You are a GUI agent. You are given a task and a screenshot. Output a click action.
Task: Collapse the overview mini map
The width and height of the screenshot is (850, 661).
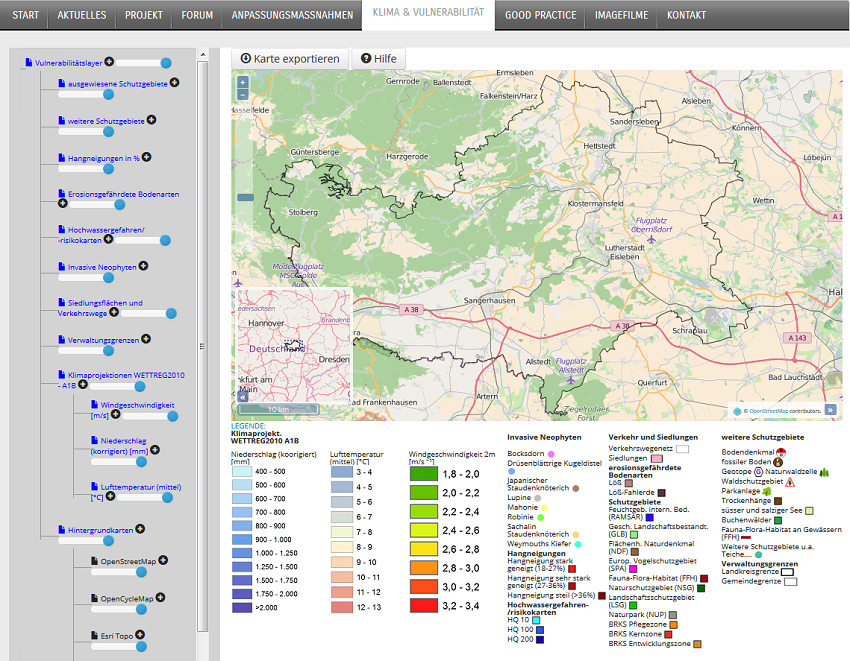[x=242, y=398]
